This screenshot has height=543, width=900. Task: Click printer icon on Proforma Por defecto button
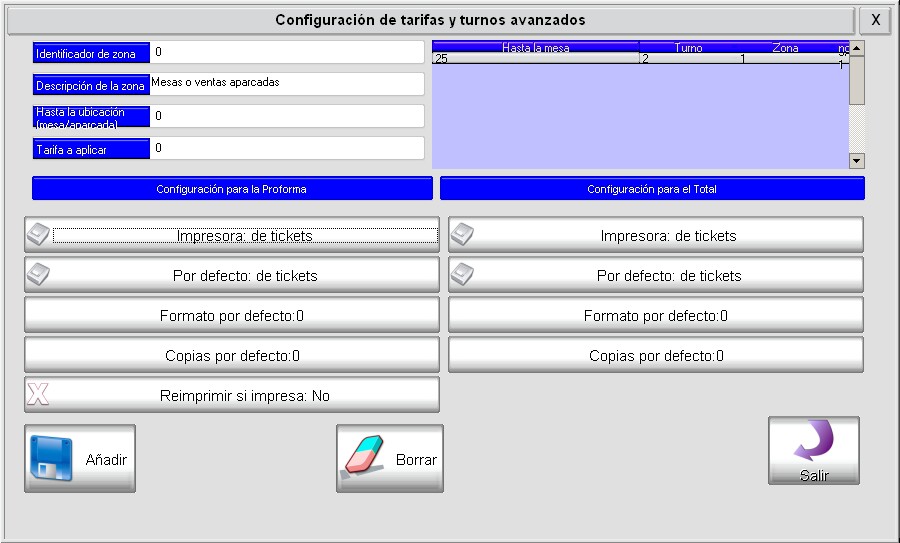pos(38,274)
